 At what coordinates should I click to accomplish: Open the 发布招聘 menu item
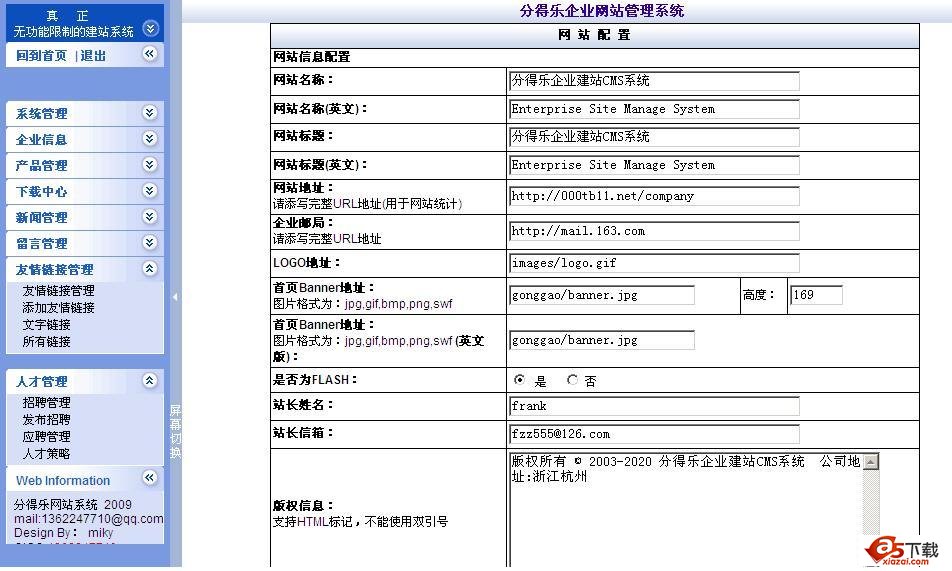(x=46, y=420)
